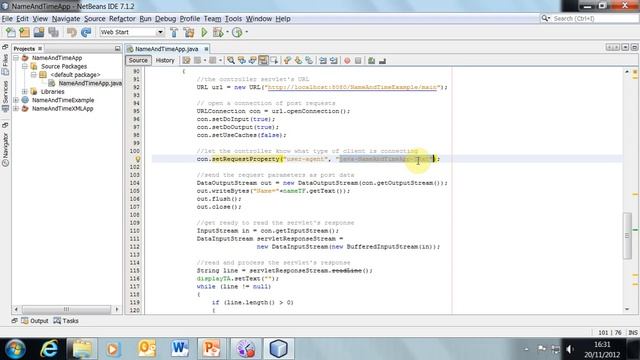The width and height of the screenshot is (640, 360).
Task: Close the NameAndTimeApp.java tab
Action: tap(206, 49)
